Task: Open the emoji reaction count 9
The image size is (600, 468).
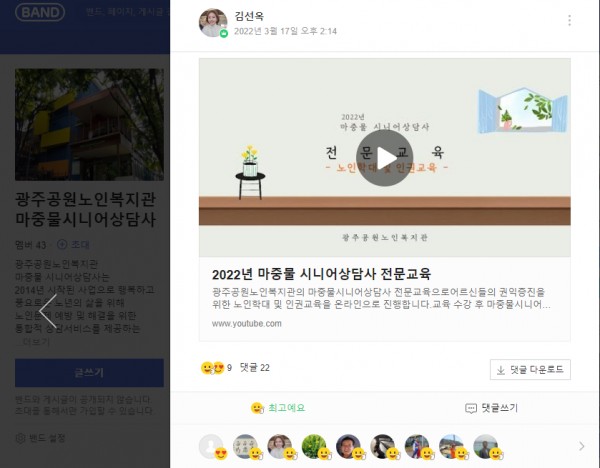Action: click(216, 368)
